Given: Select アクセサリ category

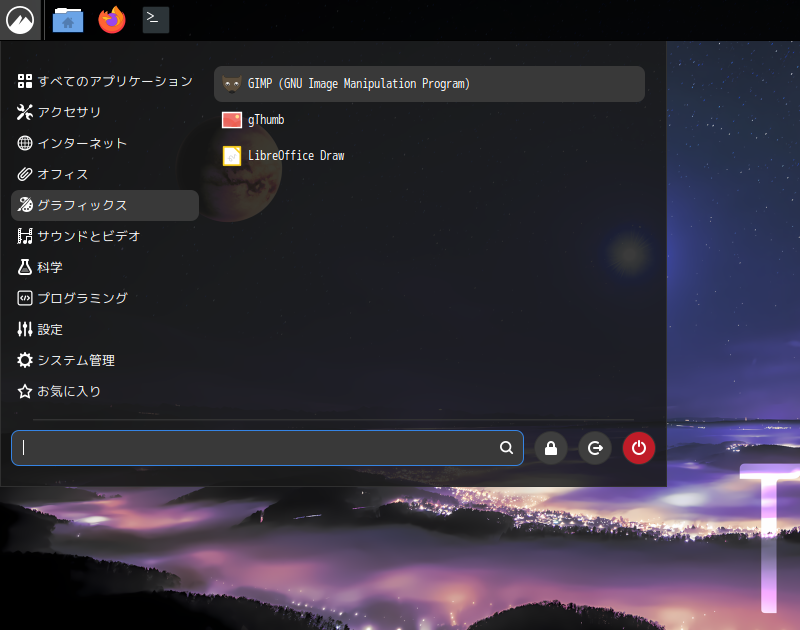Looking at the screenshot, I should 105,112.
